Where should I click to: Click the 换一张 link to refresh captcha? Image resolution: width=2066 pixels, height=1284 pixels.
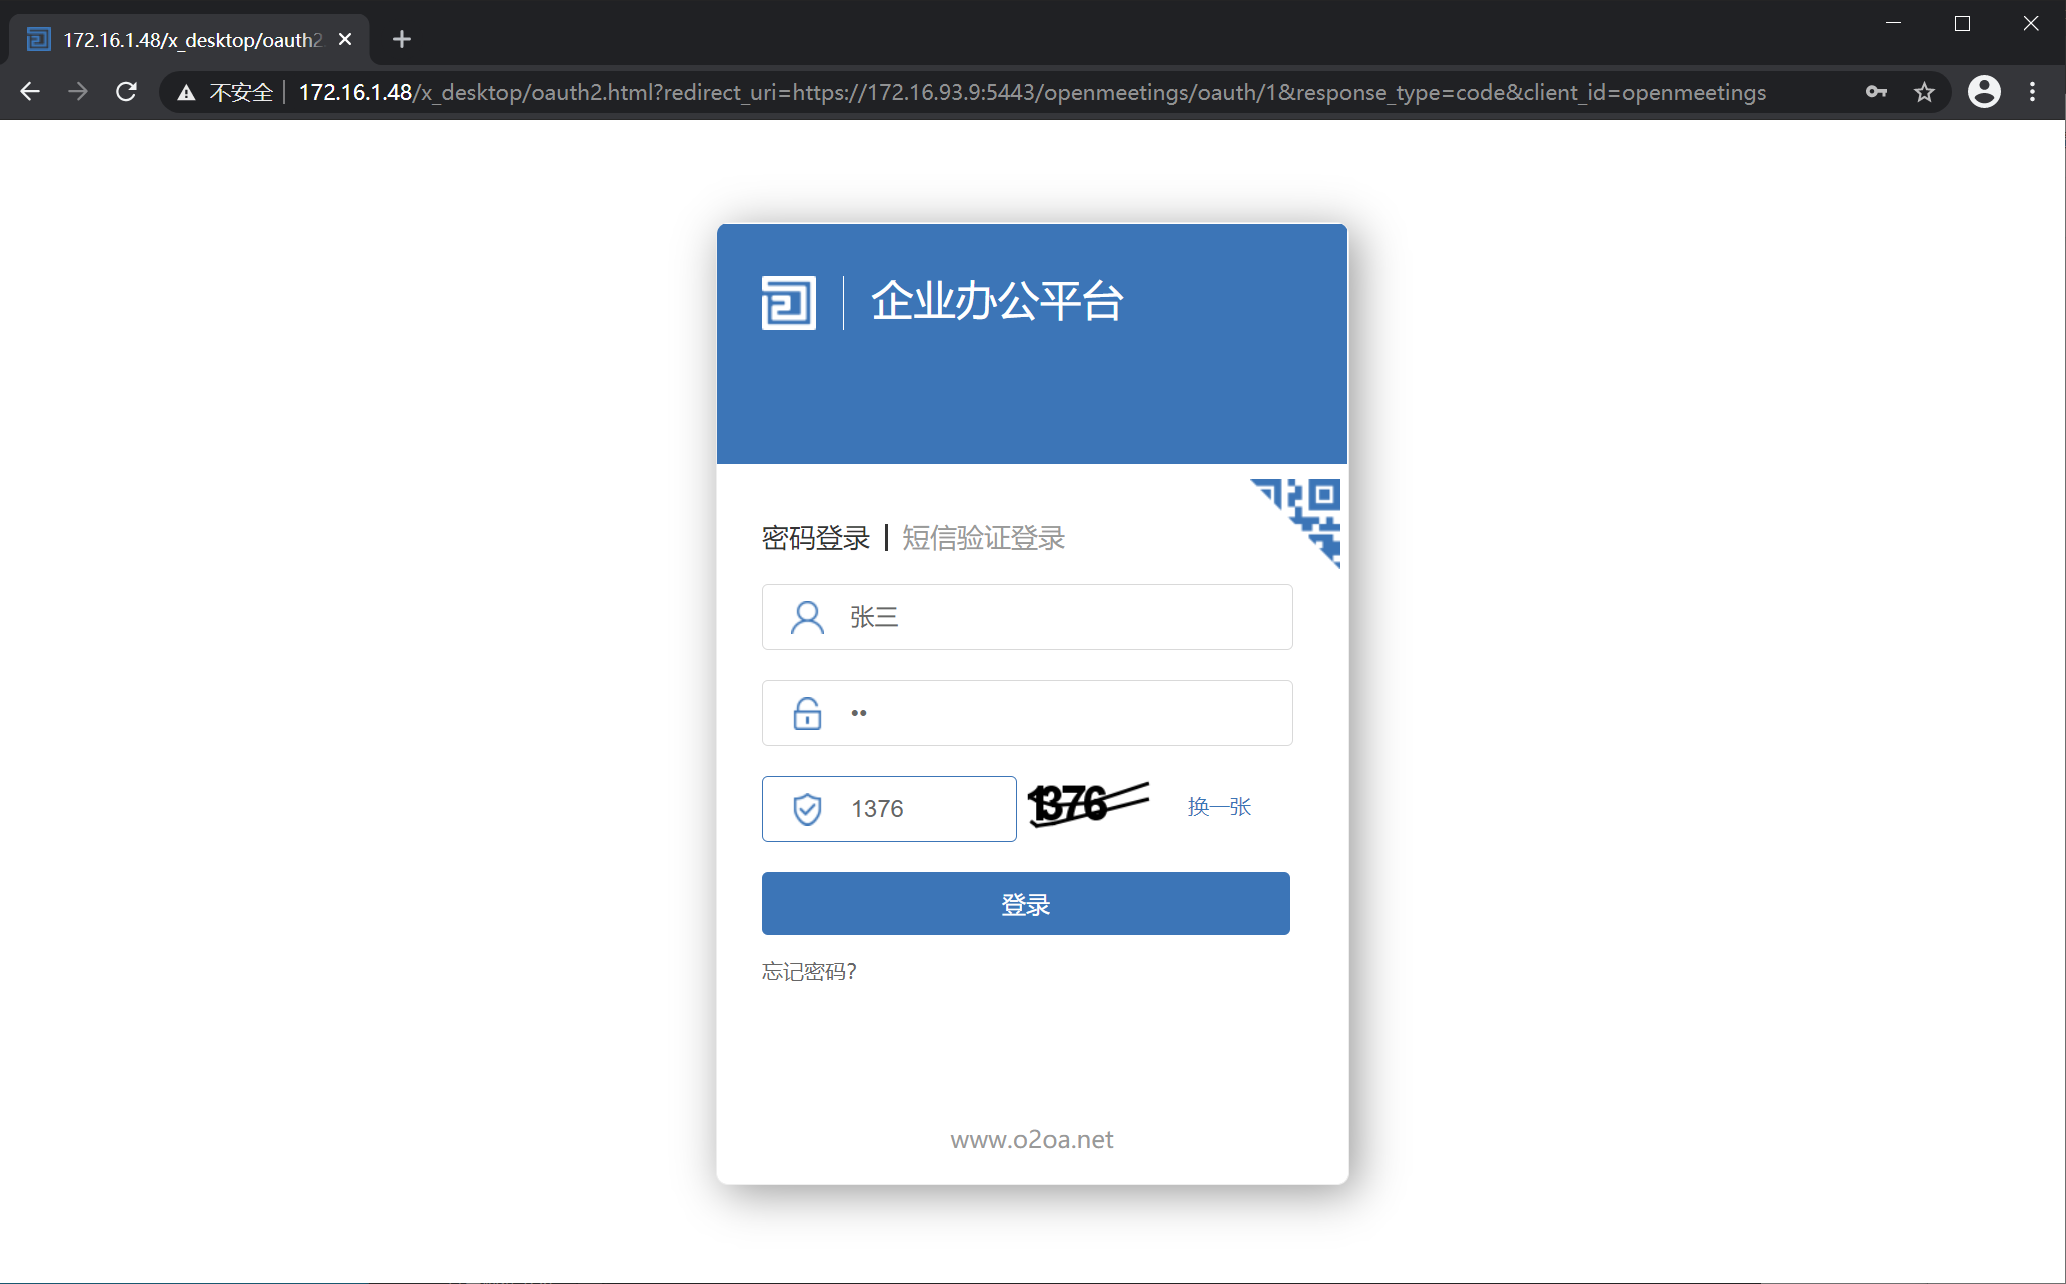click(1219, 807)
